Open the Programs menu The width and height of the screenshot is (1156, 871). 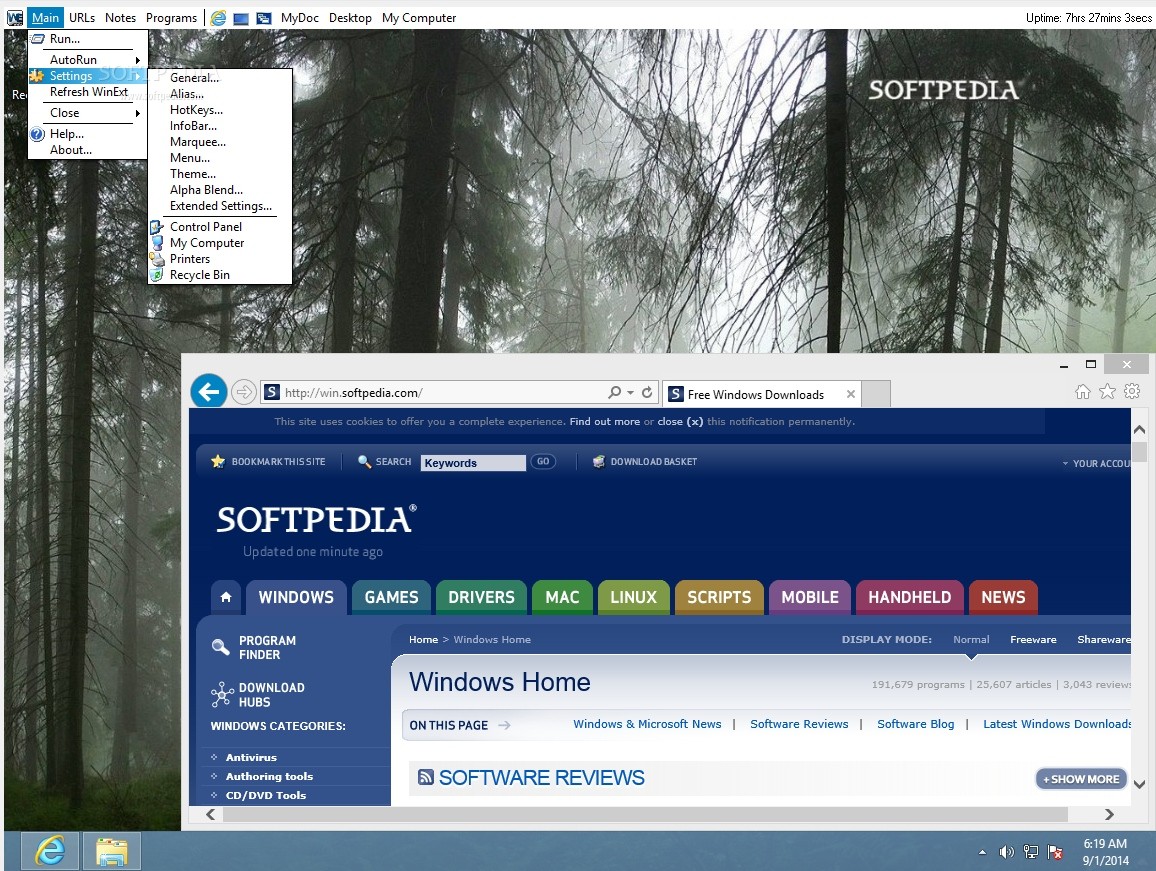(171, 18)
